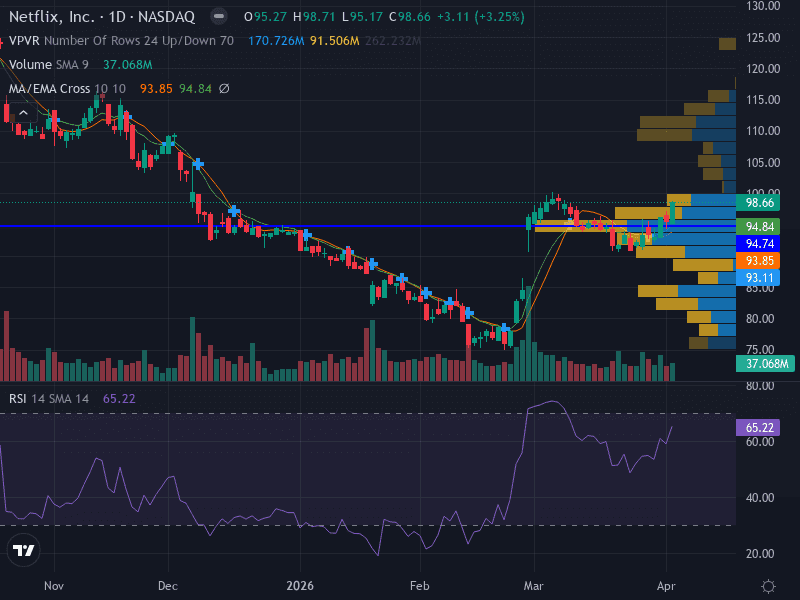Viewport: 800px width, 600px height.
Task: Click the 170.726M VPVR up volume value
Action: [x=276, y=41]
